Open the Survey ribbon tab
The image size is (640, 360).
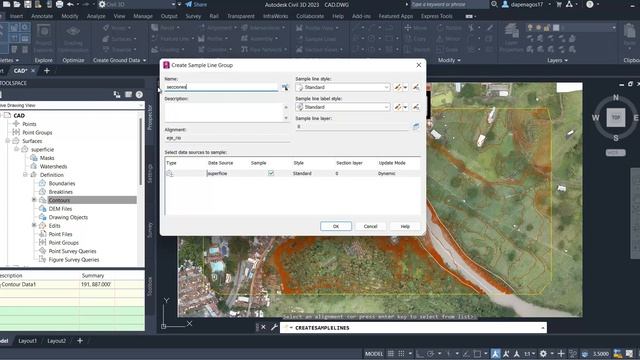pyautogui.click(x=193, y=16)
